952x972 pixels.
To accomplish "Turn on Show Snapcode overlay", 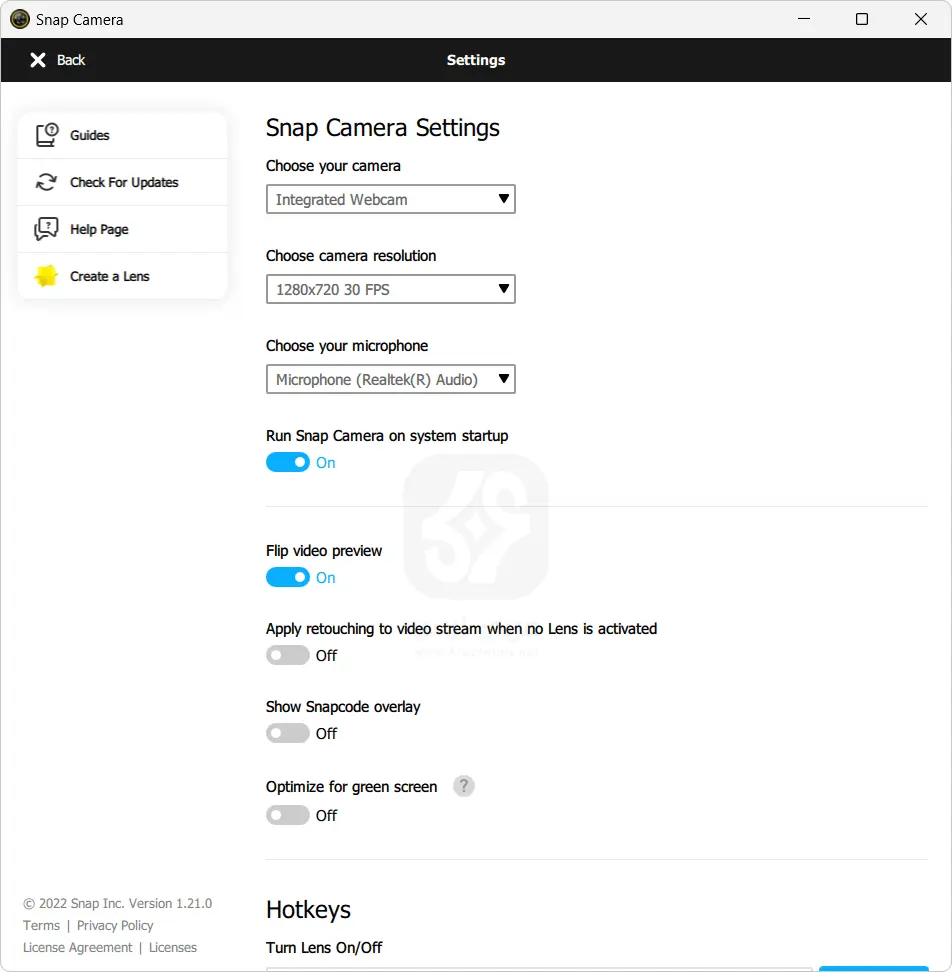I will (288, 733).
